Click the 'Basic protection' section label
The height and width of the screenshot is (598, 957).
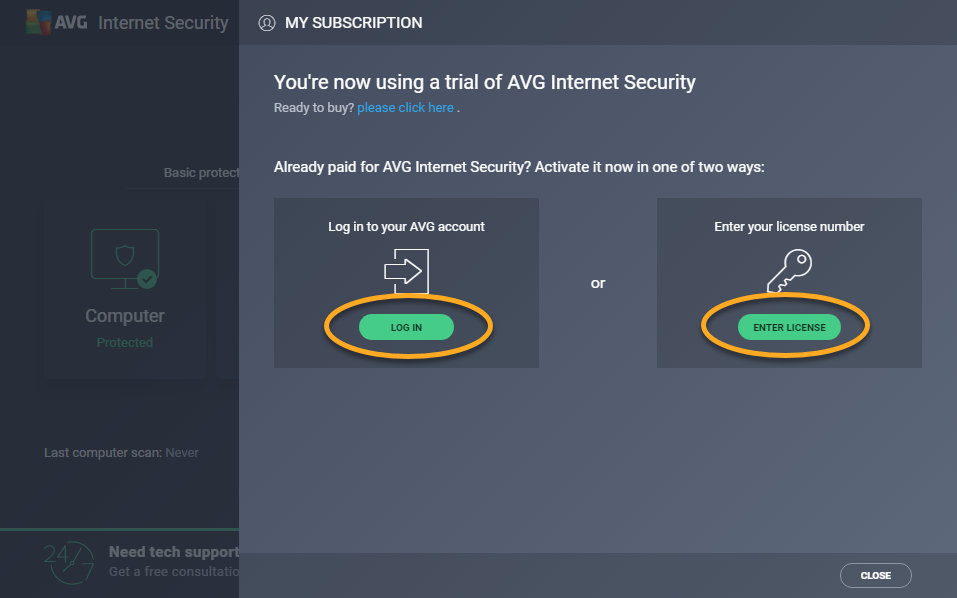click(201, 173)
